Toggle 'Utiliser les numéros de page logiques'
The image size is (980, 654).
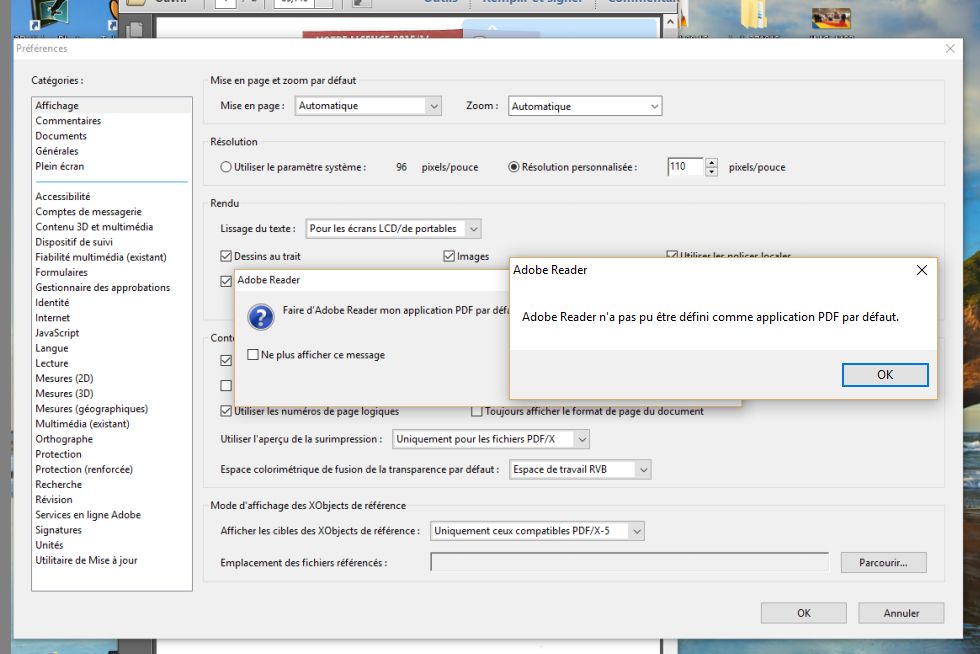point(226,411)
